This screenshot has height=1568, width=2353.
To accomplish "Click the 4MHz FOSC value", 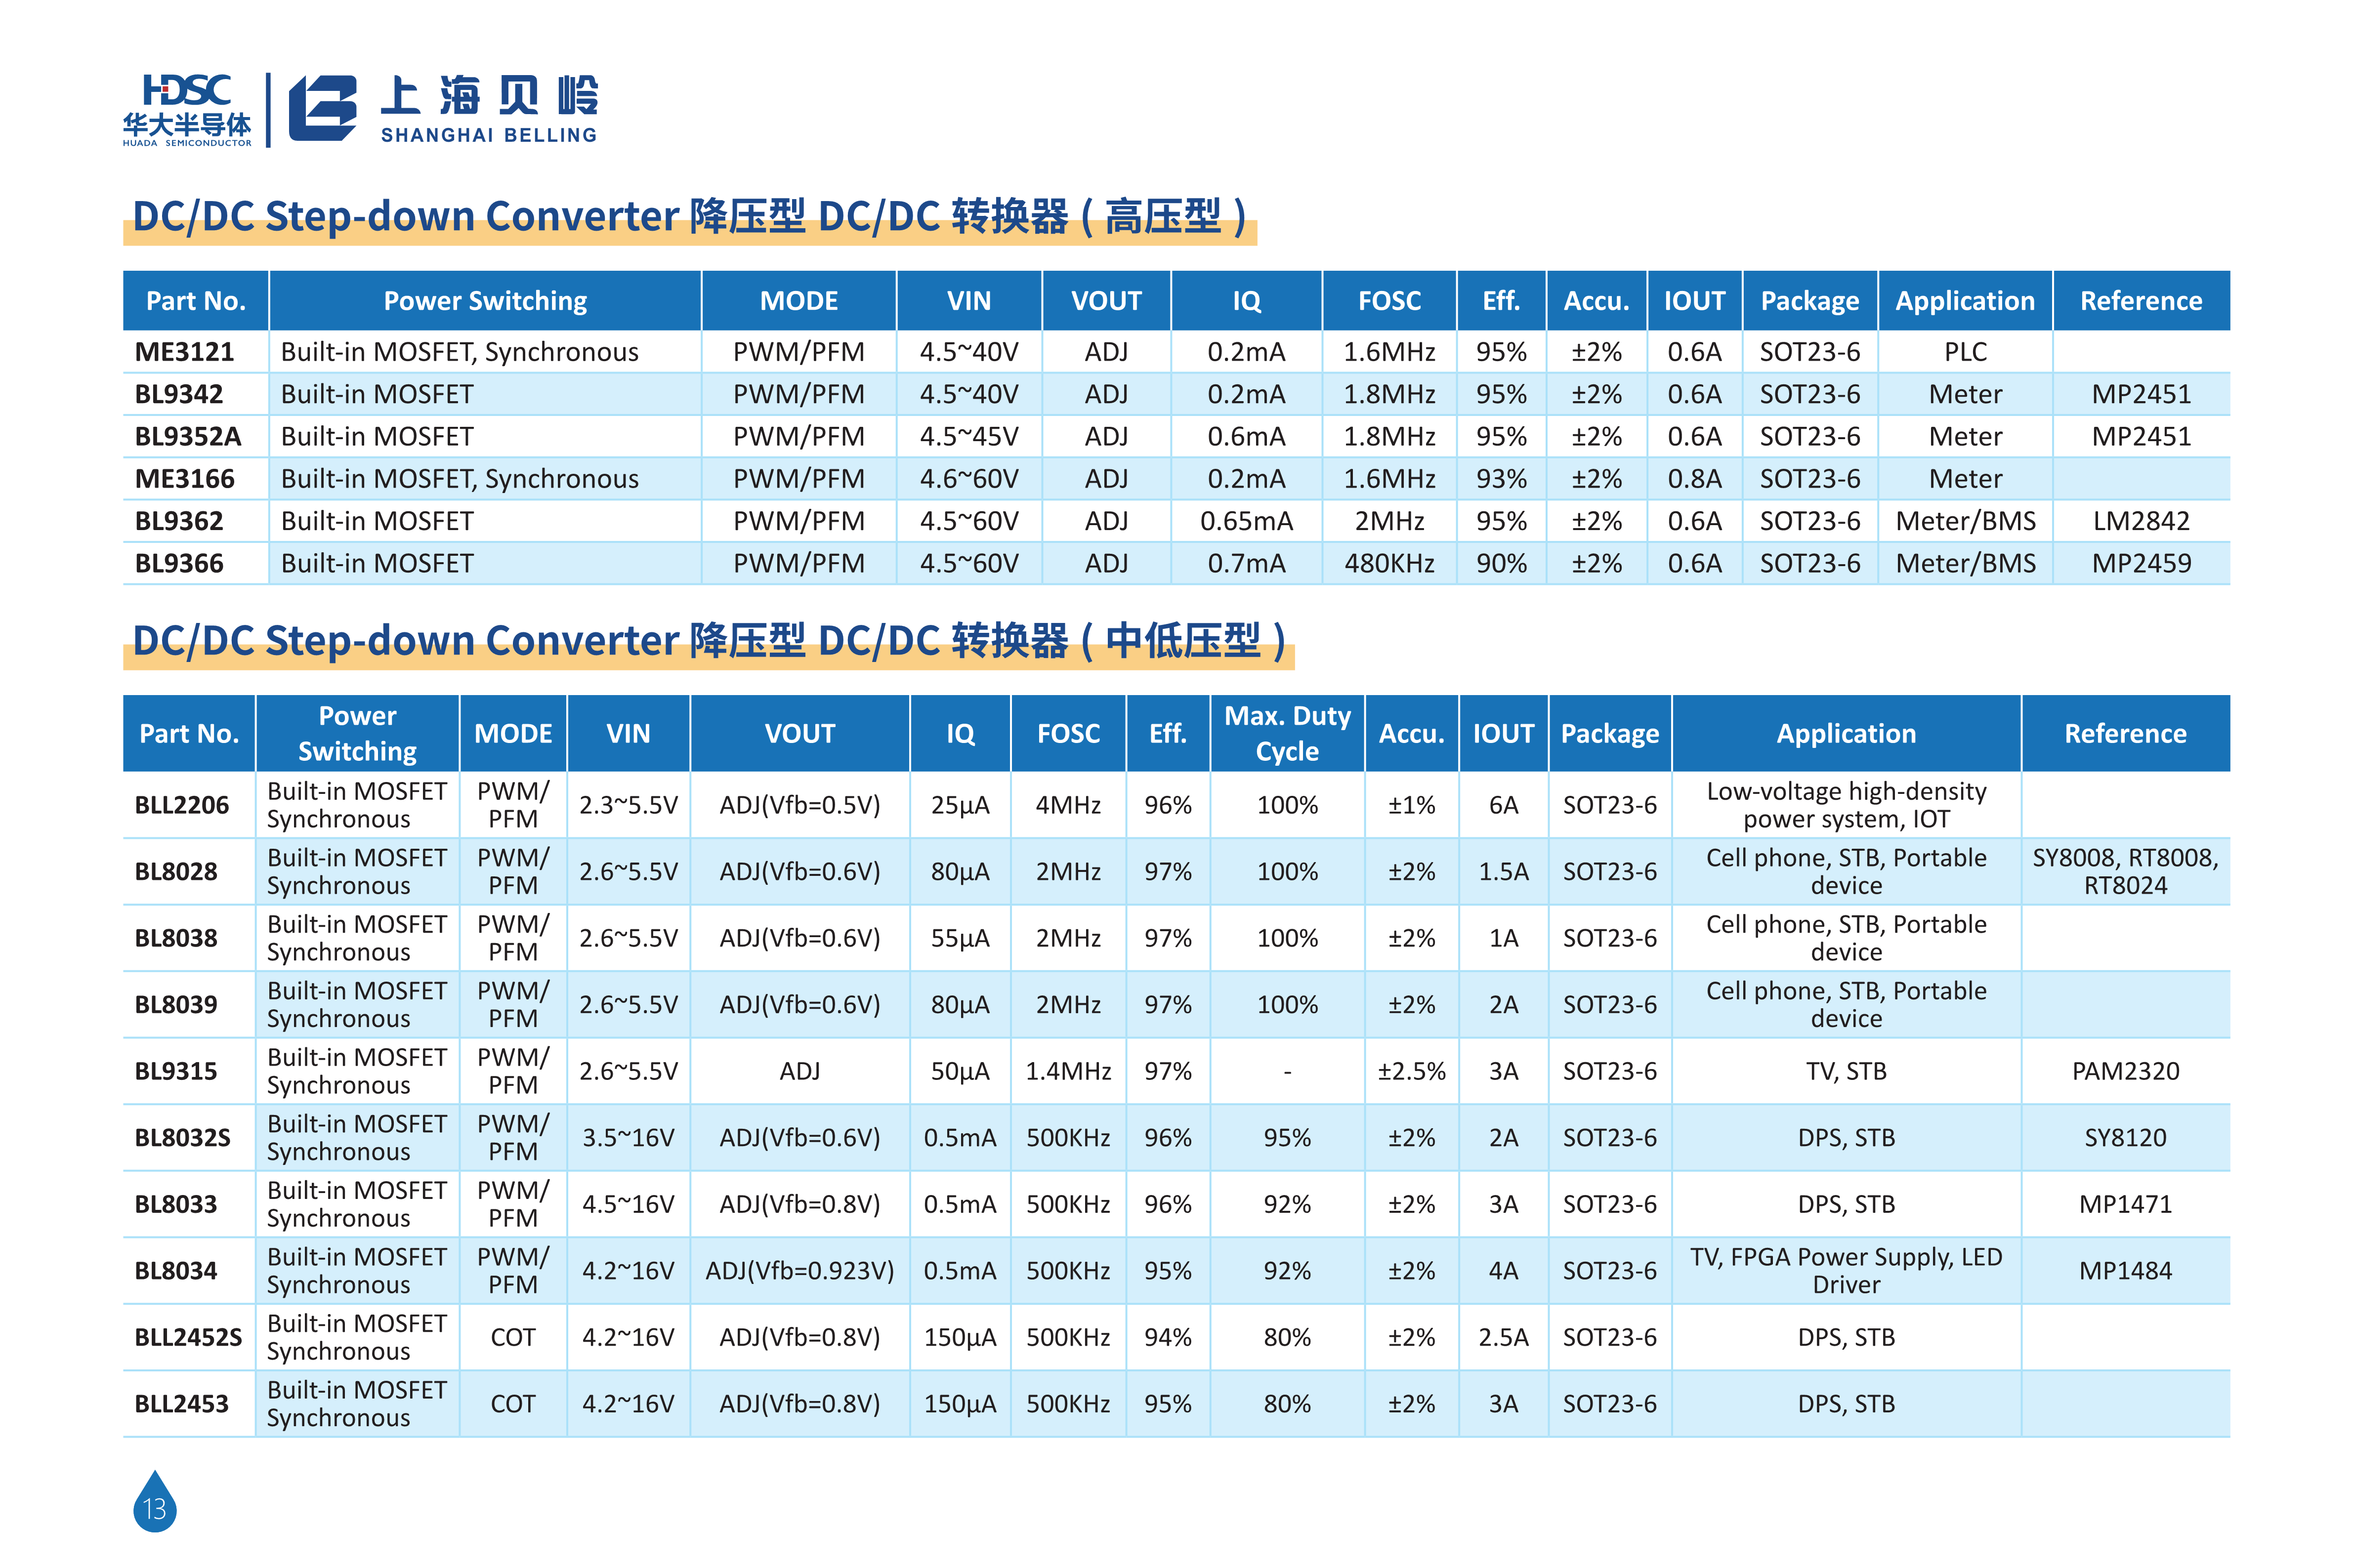I will pyautogui.click(x=1068, y=805).
